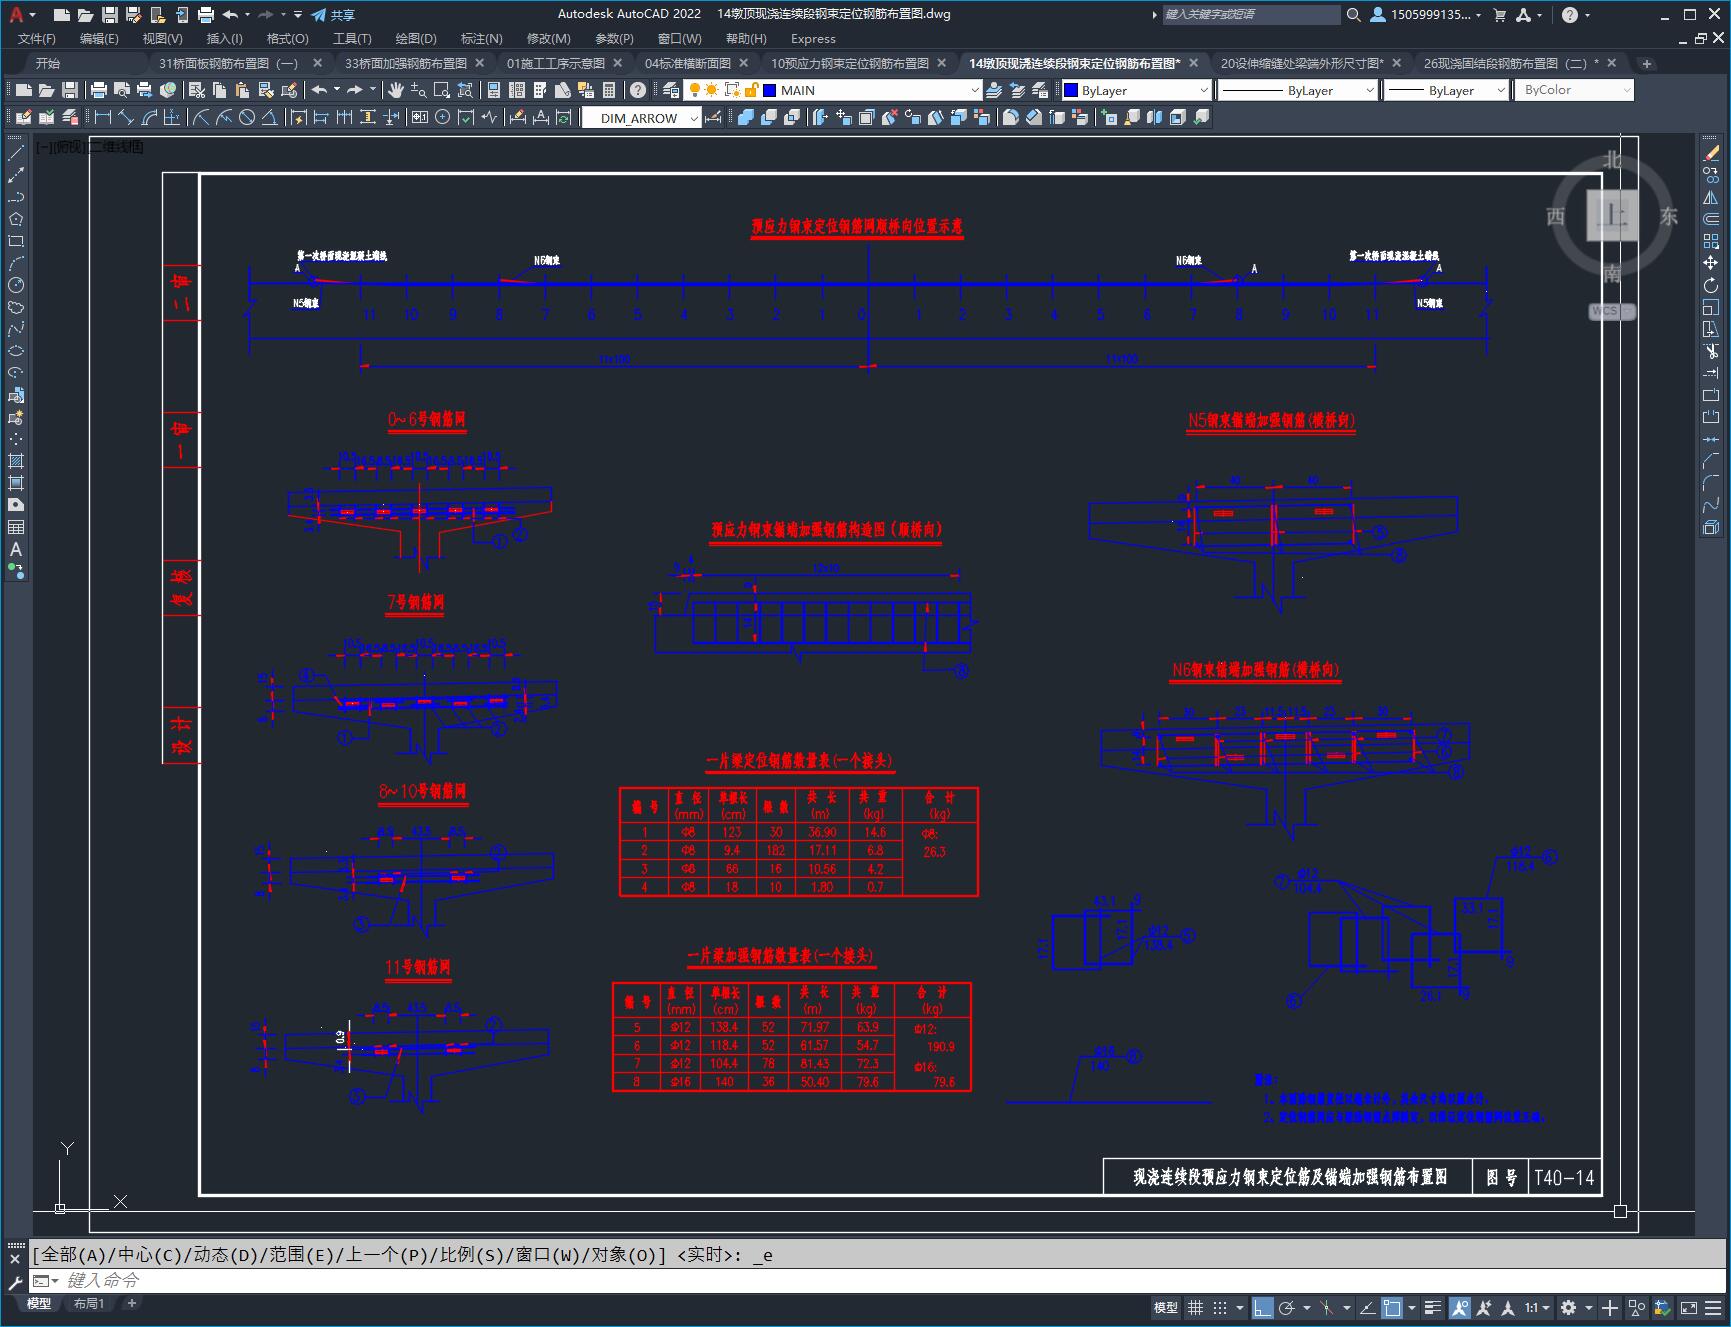Click the Save icon in quick access toolbar
1731x1327 pixels.
pos(110,14)
